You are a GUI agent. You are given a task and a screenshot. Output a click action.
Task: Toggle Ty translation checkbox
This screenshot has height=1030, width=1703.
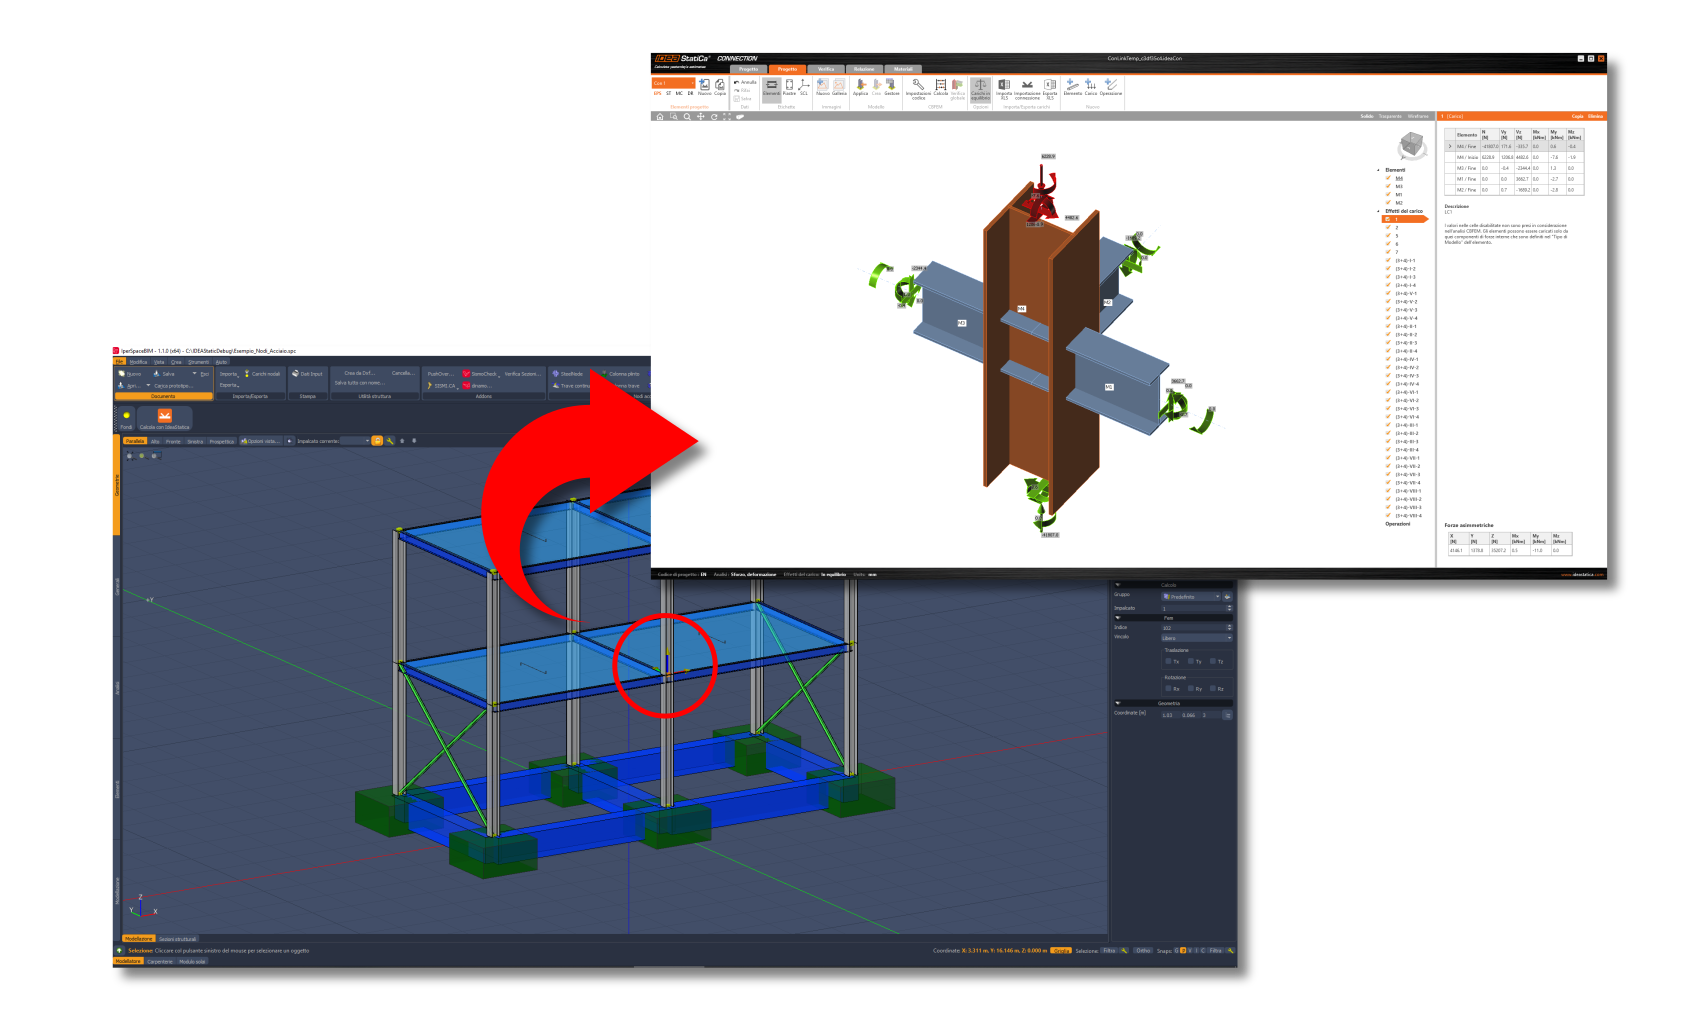(1191, 661)
